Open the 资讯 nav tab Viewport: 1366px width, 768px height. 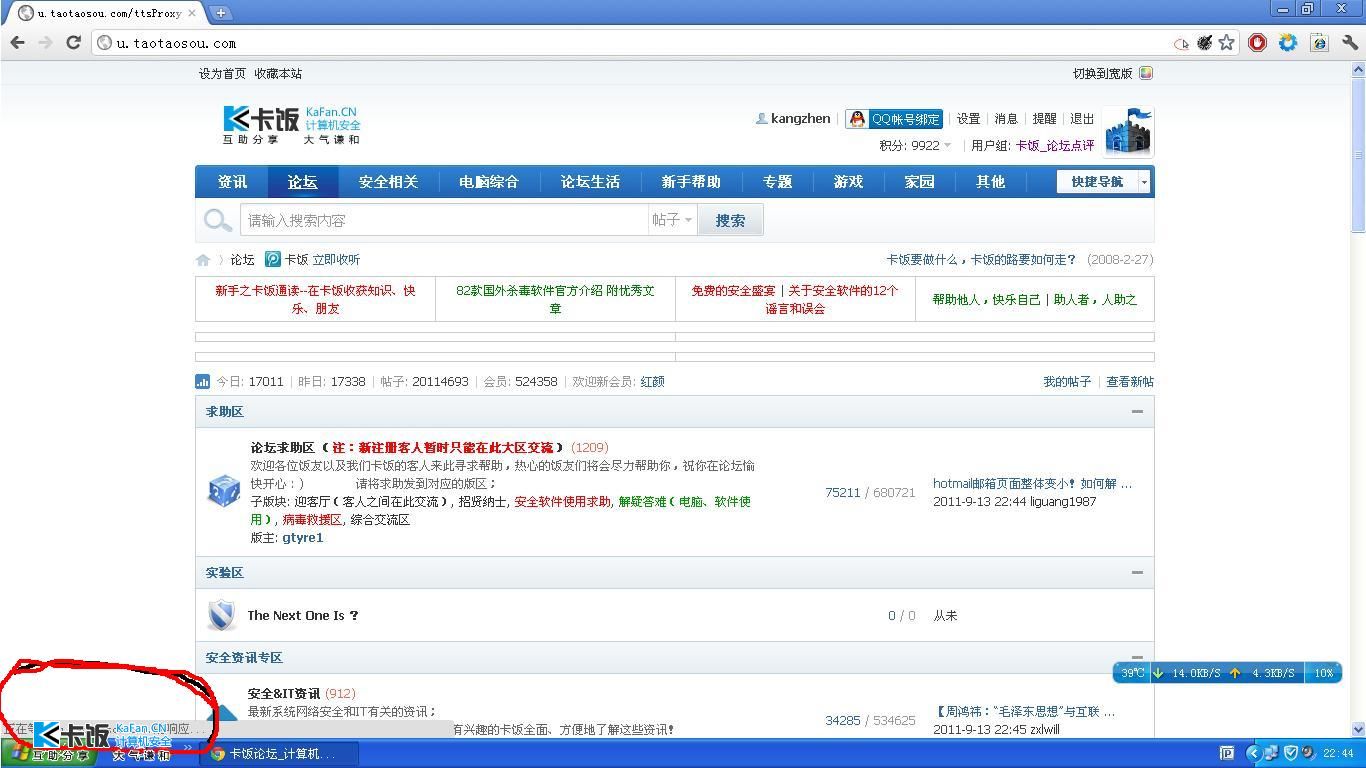click(232, 181)
